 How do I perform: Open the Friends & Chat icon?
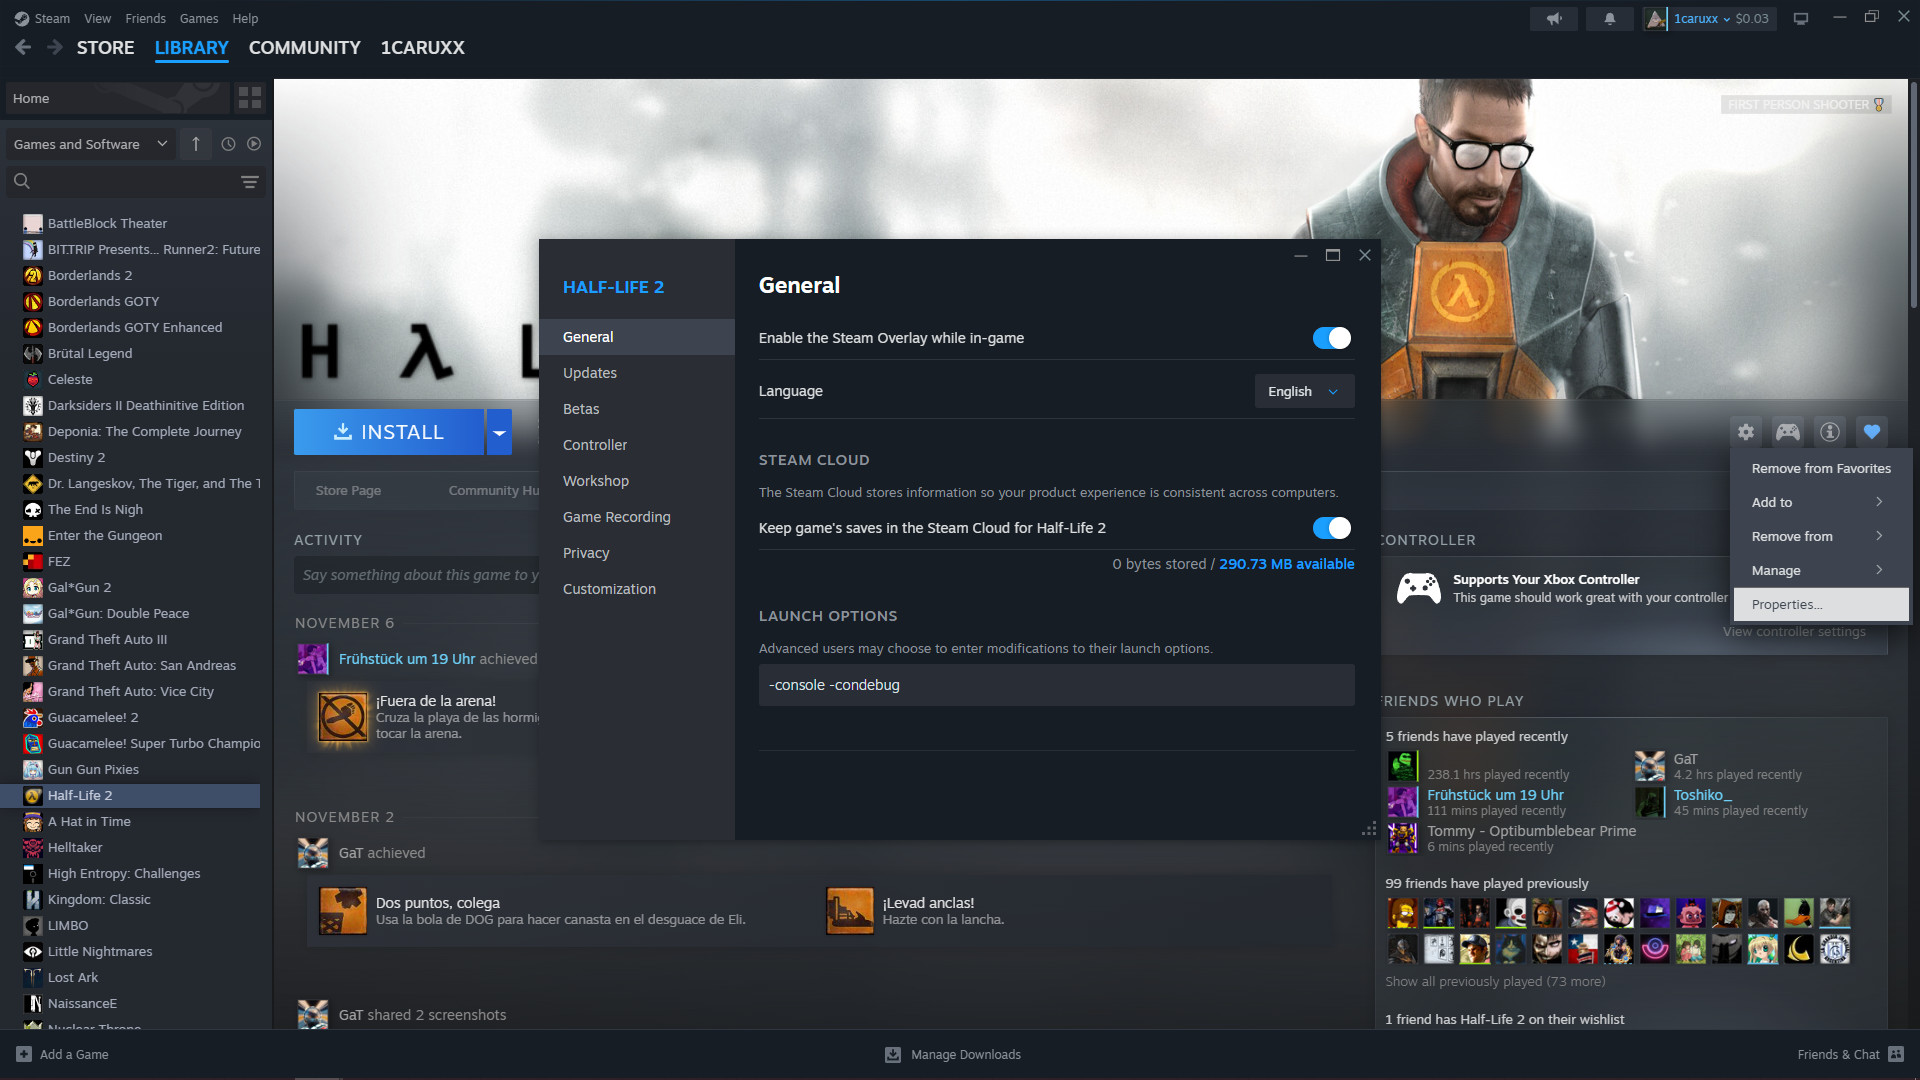[1896, 1054]
